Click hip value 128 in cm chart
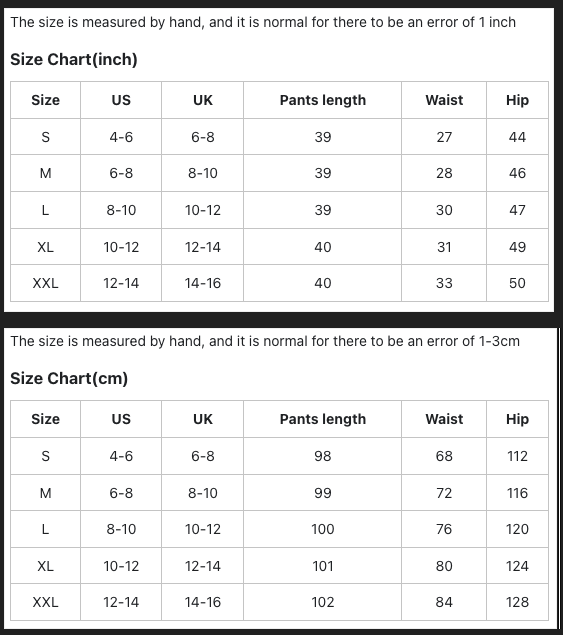 coord(517,602)
